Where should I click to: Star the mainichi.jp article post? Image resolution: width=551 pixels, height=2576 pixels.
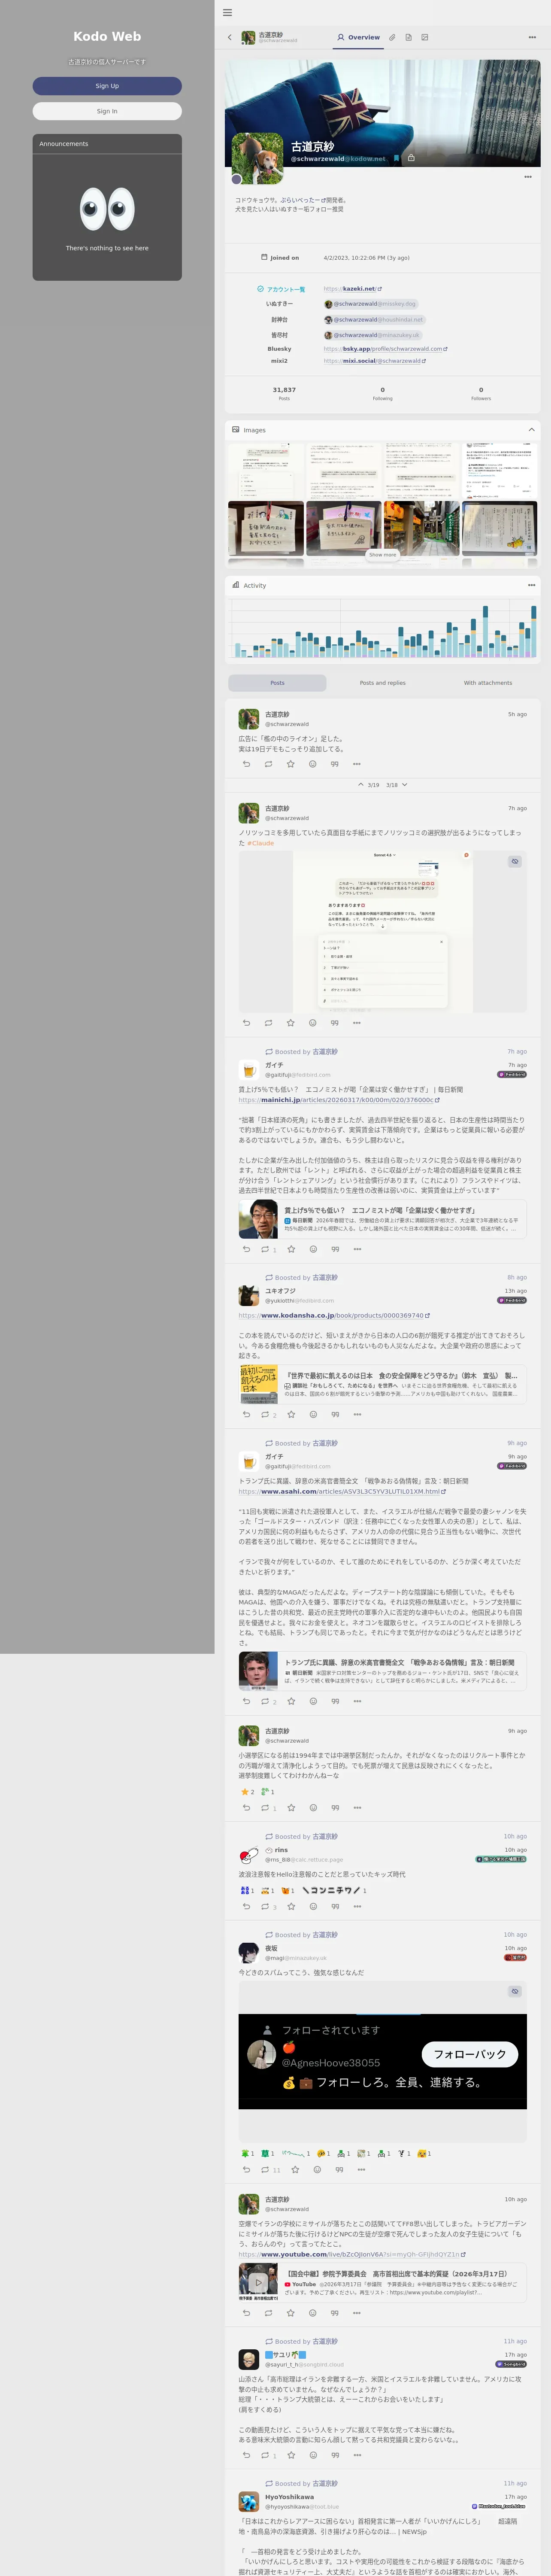coord(291,1249)
